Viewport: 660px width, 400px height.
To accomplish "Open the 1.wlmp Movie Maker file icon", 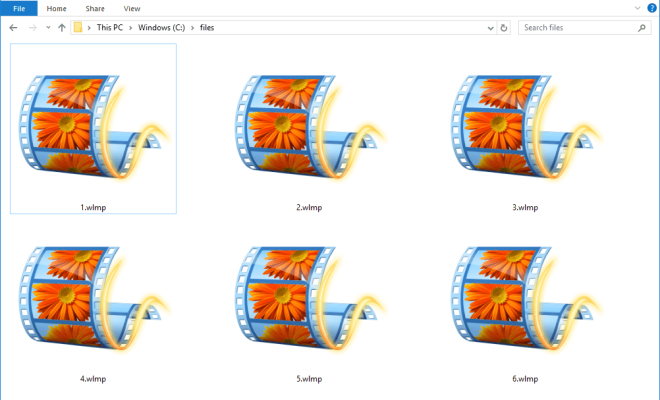I will (x=93, y=126).
